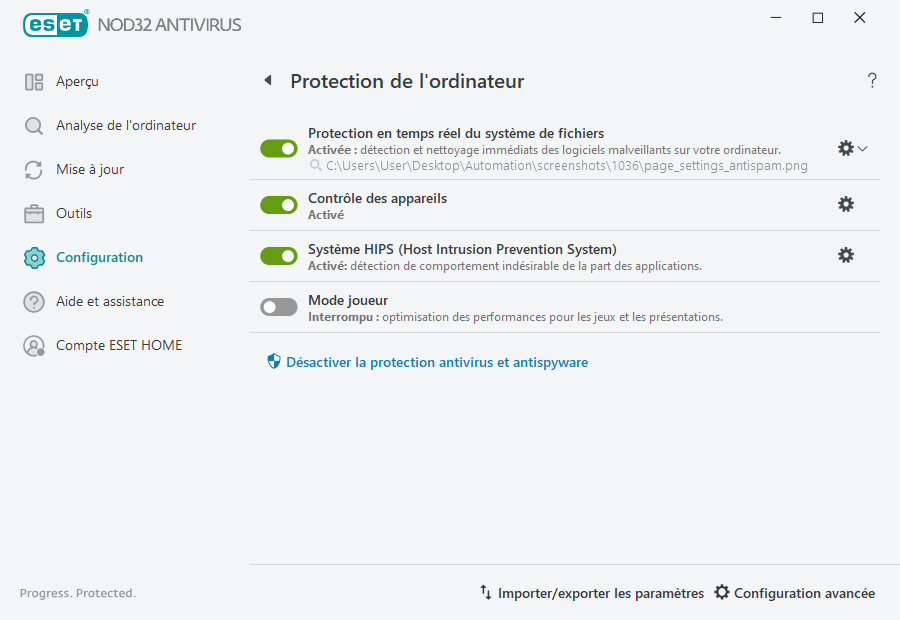Image resolution: width=900 pixels, height=620 pixels.
Task: Open settings gear for Contrôle des appareils
Action: click(x=846, y=204)
